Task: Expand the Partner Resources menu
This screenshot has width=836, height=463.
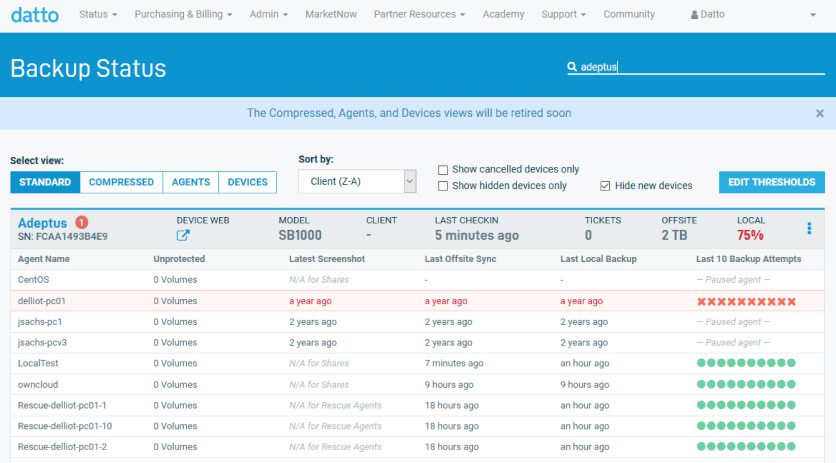Action: coord(420,14)
